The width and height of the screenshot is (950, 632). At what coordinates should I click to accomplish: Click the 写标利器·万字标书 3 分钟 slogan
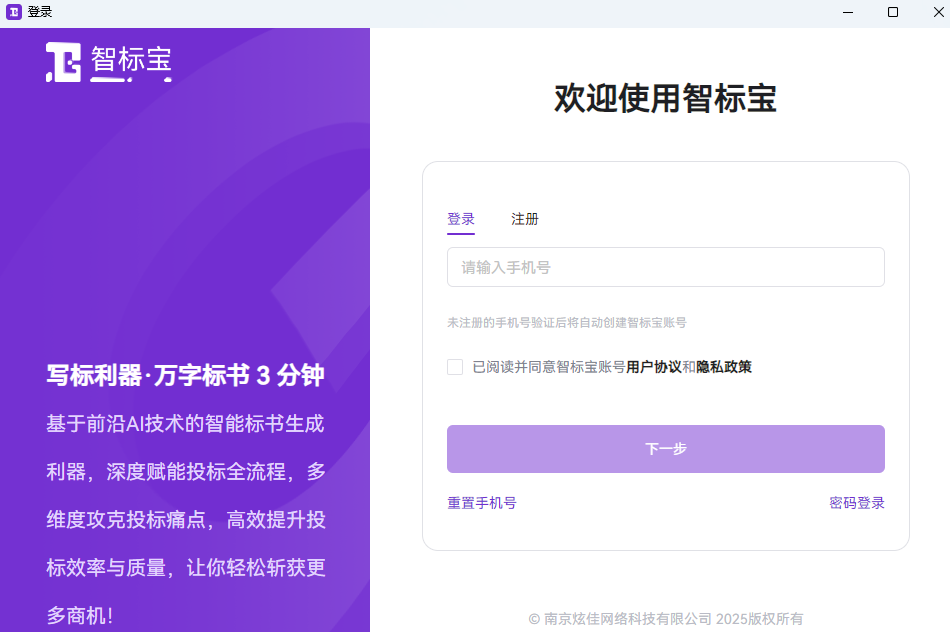pos(185,376)
